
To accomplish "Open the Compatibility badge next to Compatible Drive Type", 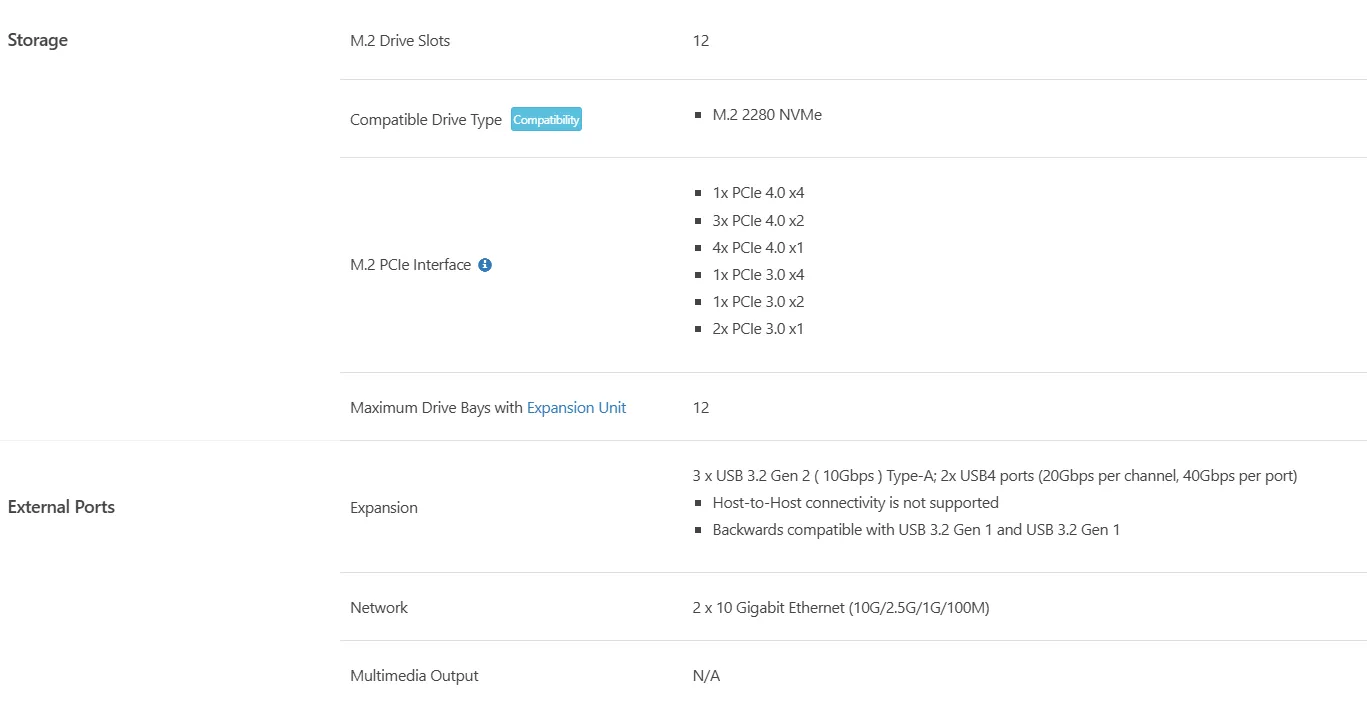I will pos(546,119).
